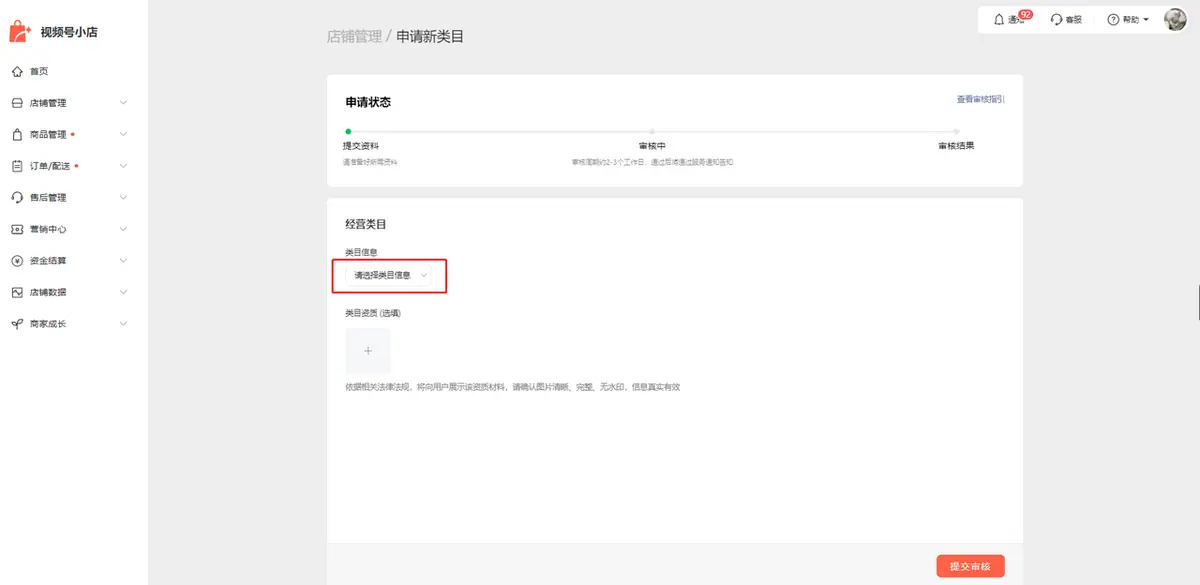1200x585 pixels.
Task: Click the 帮助 question mark icon
Action: (x=1113, y=20)
